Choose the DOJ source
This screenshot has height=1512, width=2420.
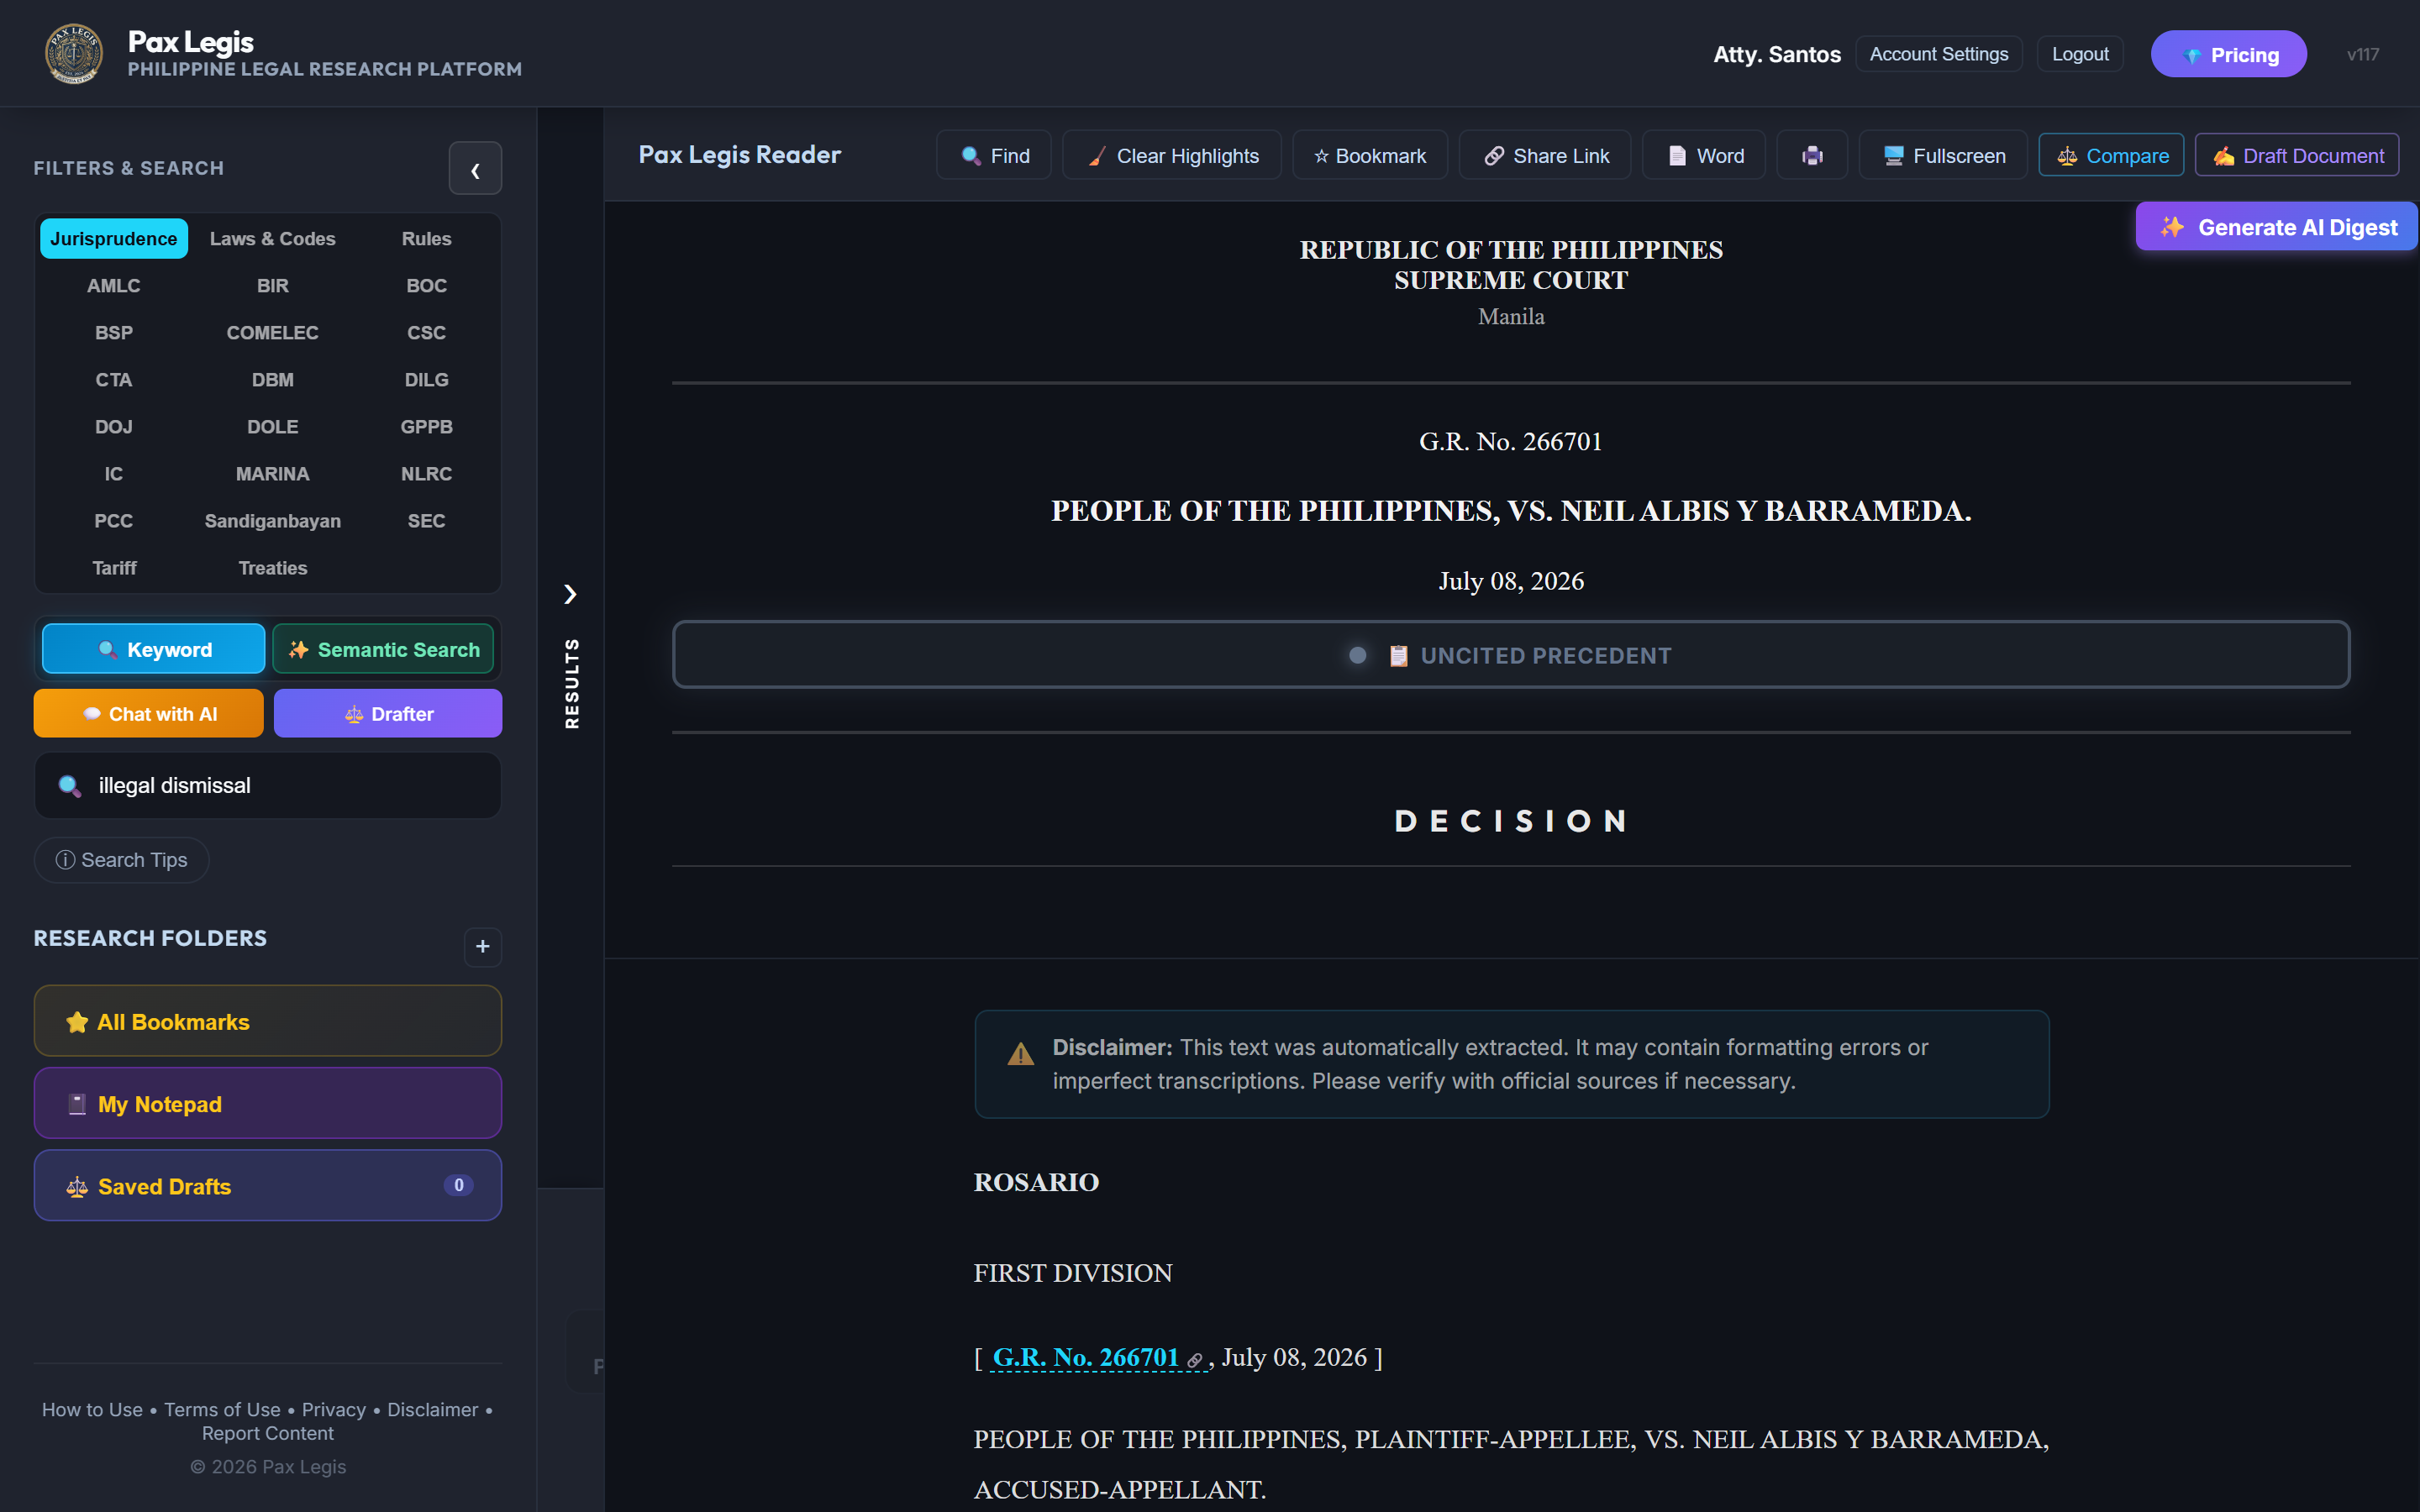point(113,427)
